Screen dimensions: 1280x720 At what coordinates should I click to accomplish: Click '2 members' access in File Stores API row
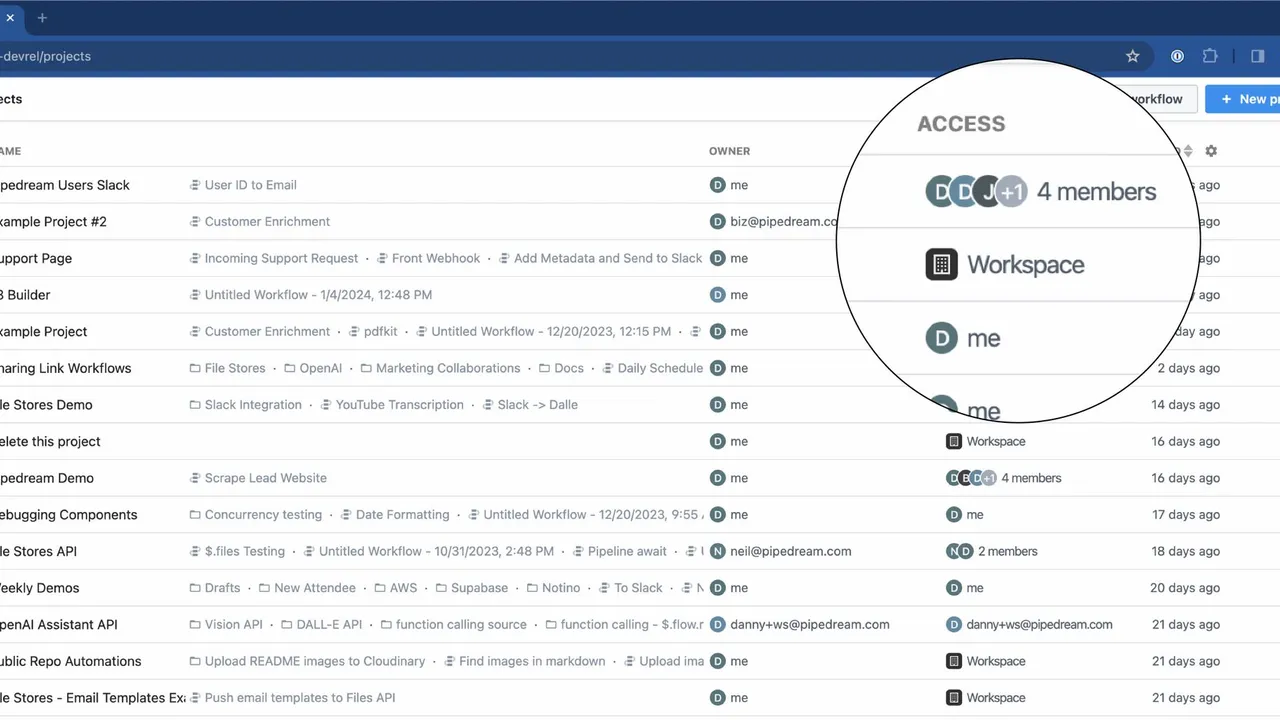point(1008,551)
